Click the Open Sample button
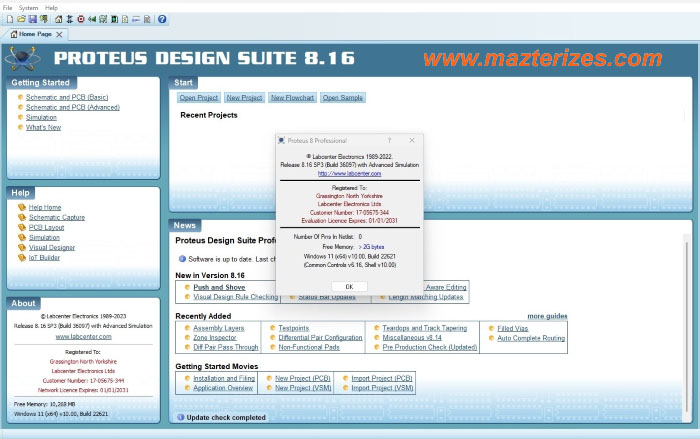700x439 pixels. click(343, 97)
